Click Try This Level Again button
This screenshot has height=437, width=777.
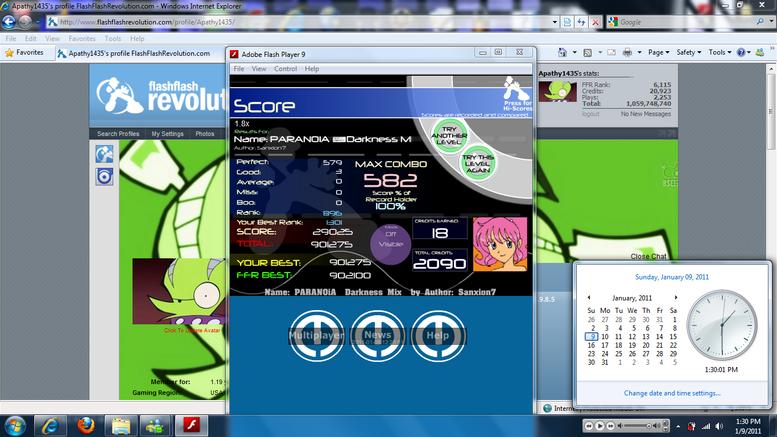(478, 163)
